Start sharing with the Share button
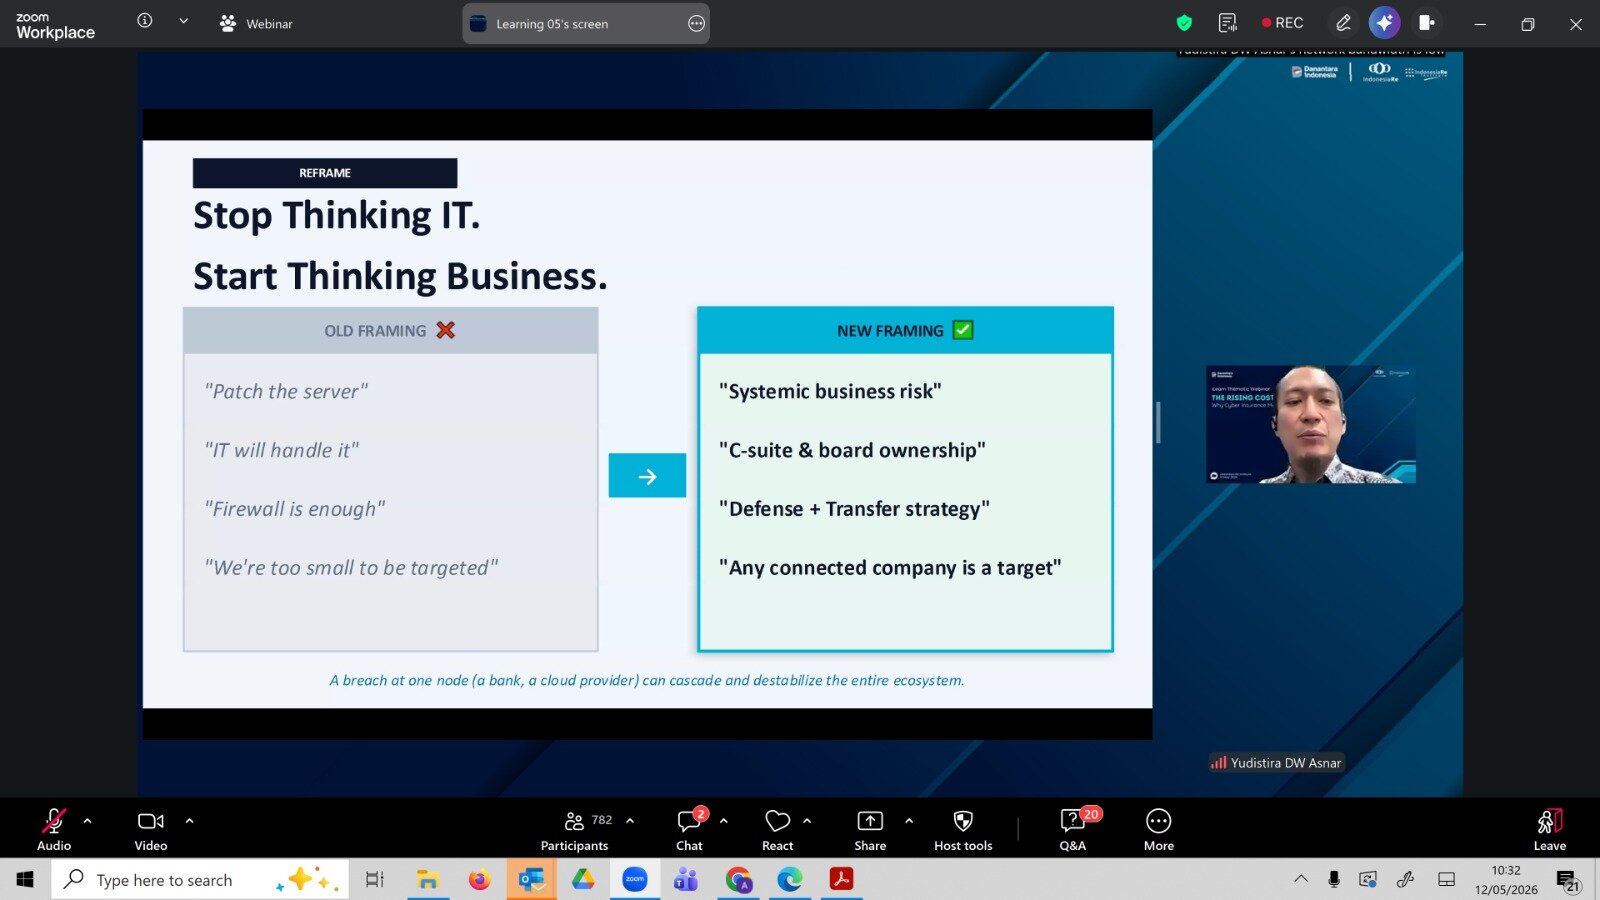The image size is (1600, 900). coord(870,829)
